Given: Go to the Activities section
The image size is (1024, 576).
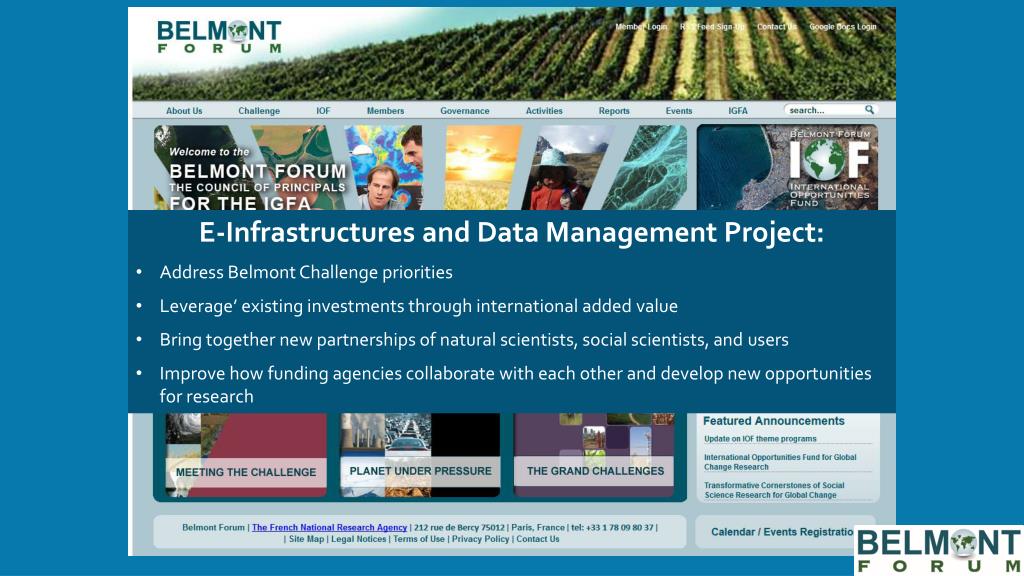Looking at the screenshot, I should (x=544, y=111).
